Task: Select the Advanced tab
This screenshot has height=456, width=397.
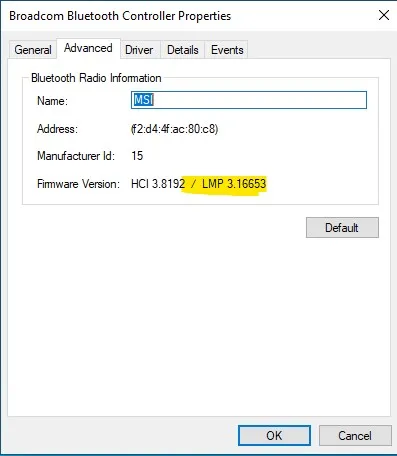Action: click(x=88, y=48)
